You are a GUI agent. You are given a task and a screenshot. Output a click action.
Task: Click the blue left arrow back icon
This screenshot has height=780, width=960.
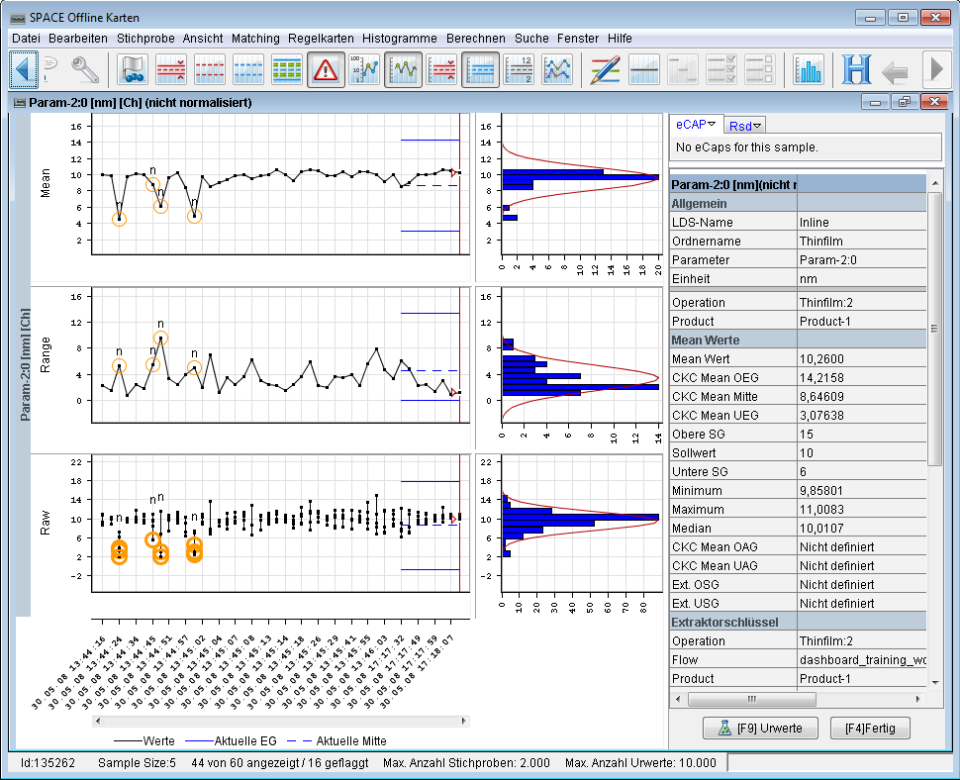[x=24, y=69]
